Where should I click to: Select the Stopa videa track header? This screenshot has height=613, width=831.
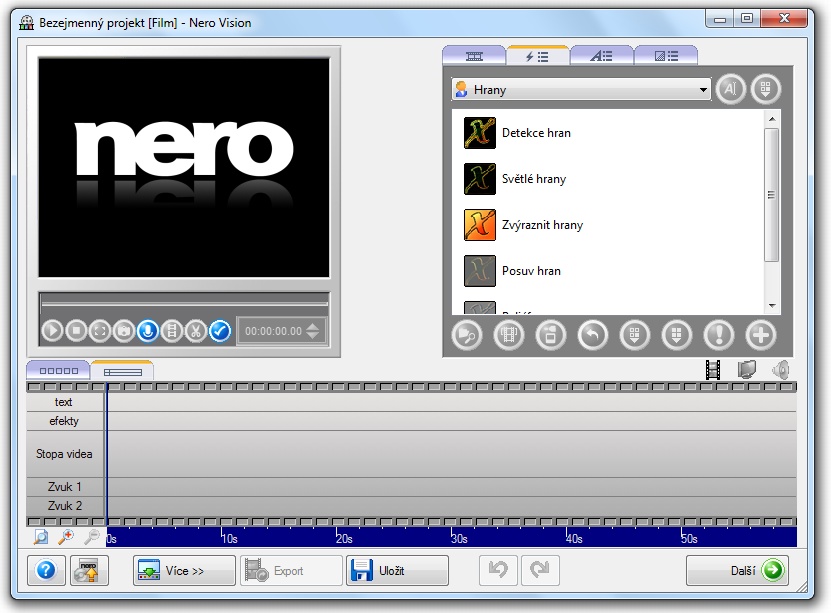(65, 454)
